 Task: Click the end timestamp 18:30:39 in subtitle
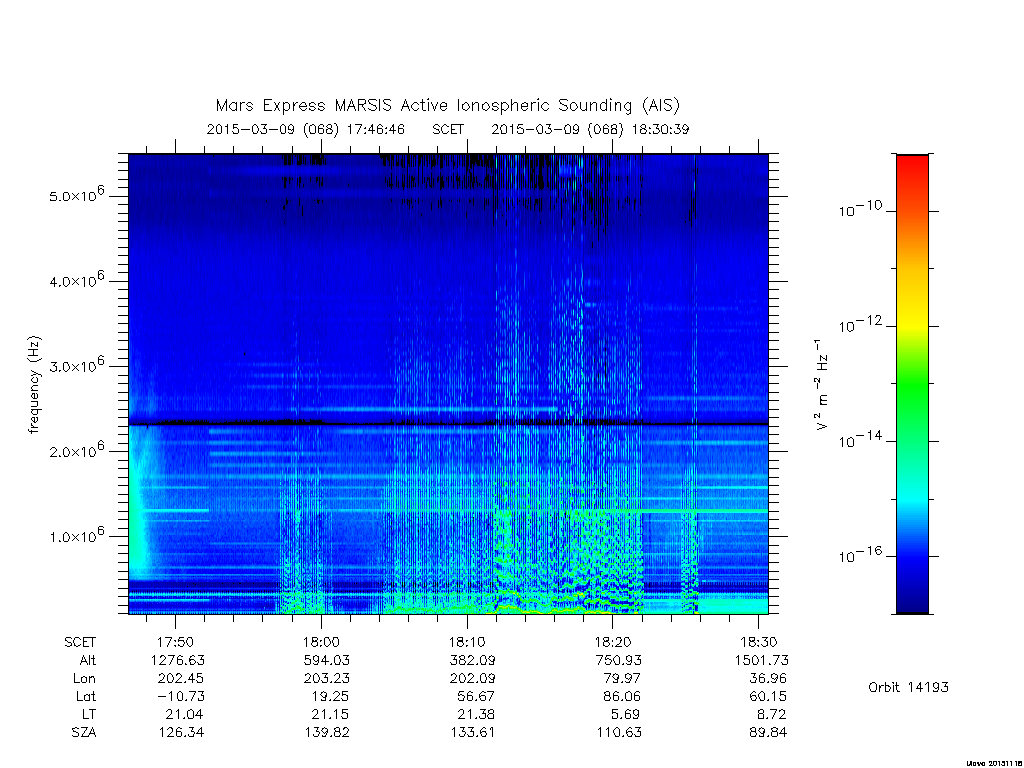click(660, 129)
